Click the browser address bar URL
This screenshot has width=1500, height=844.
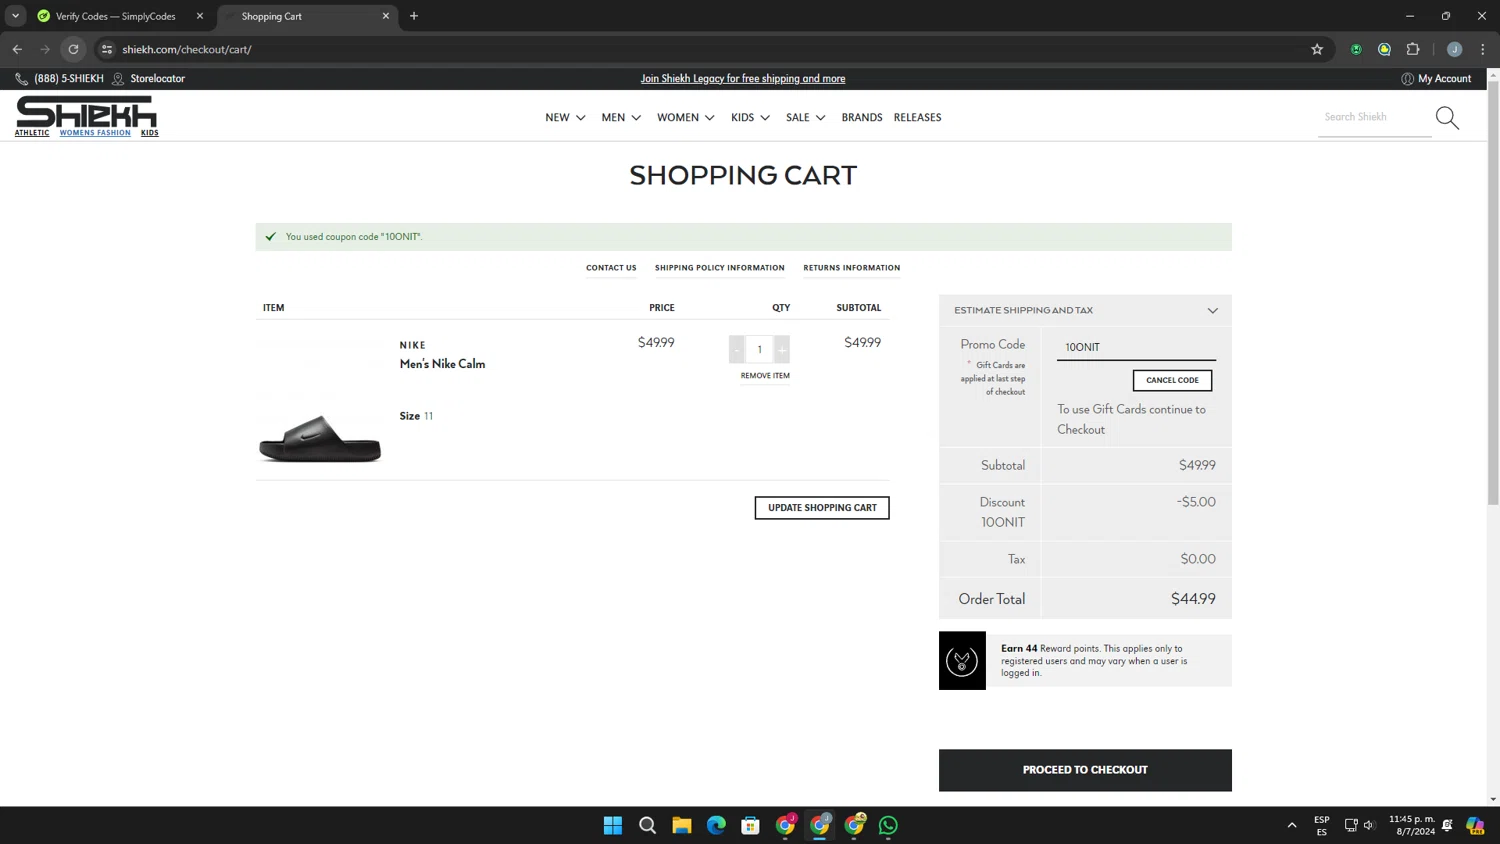point(187,49)
